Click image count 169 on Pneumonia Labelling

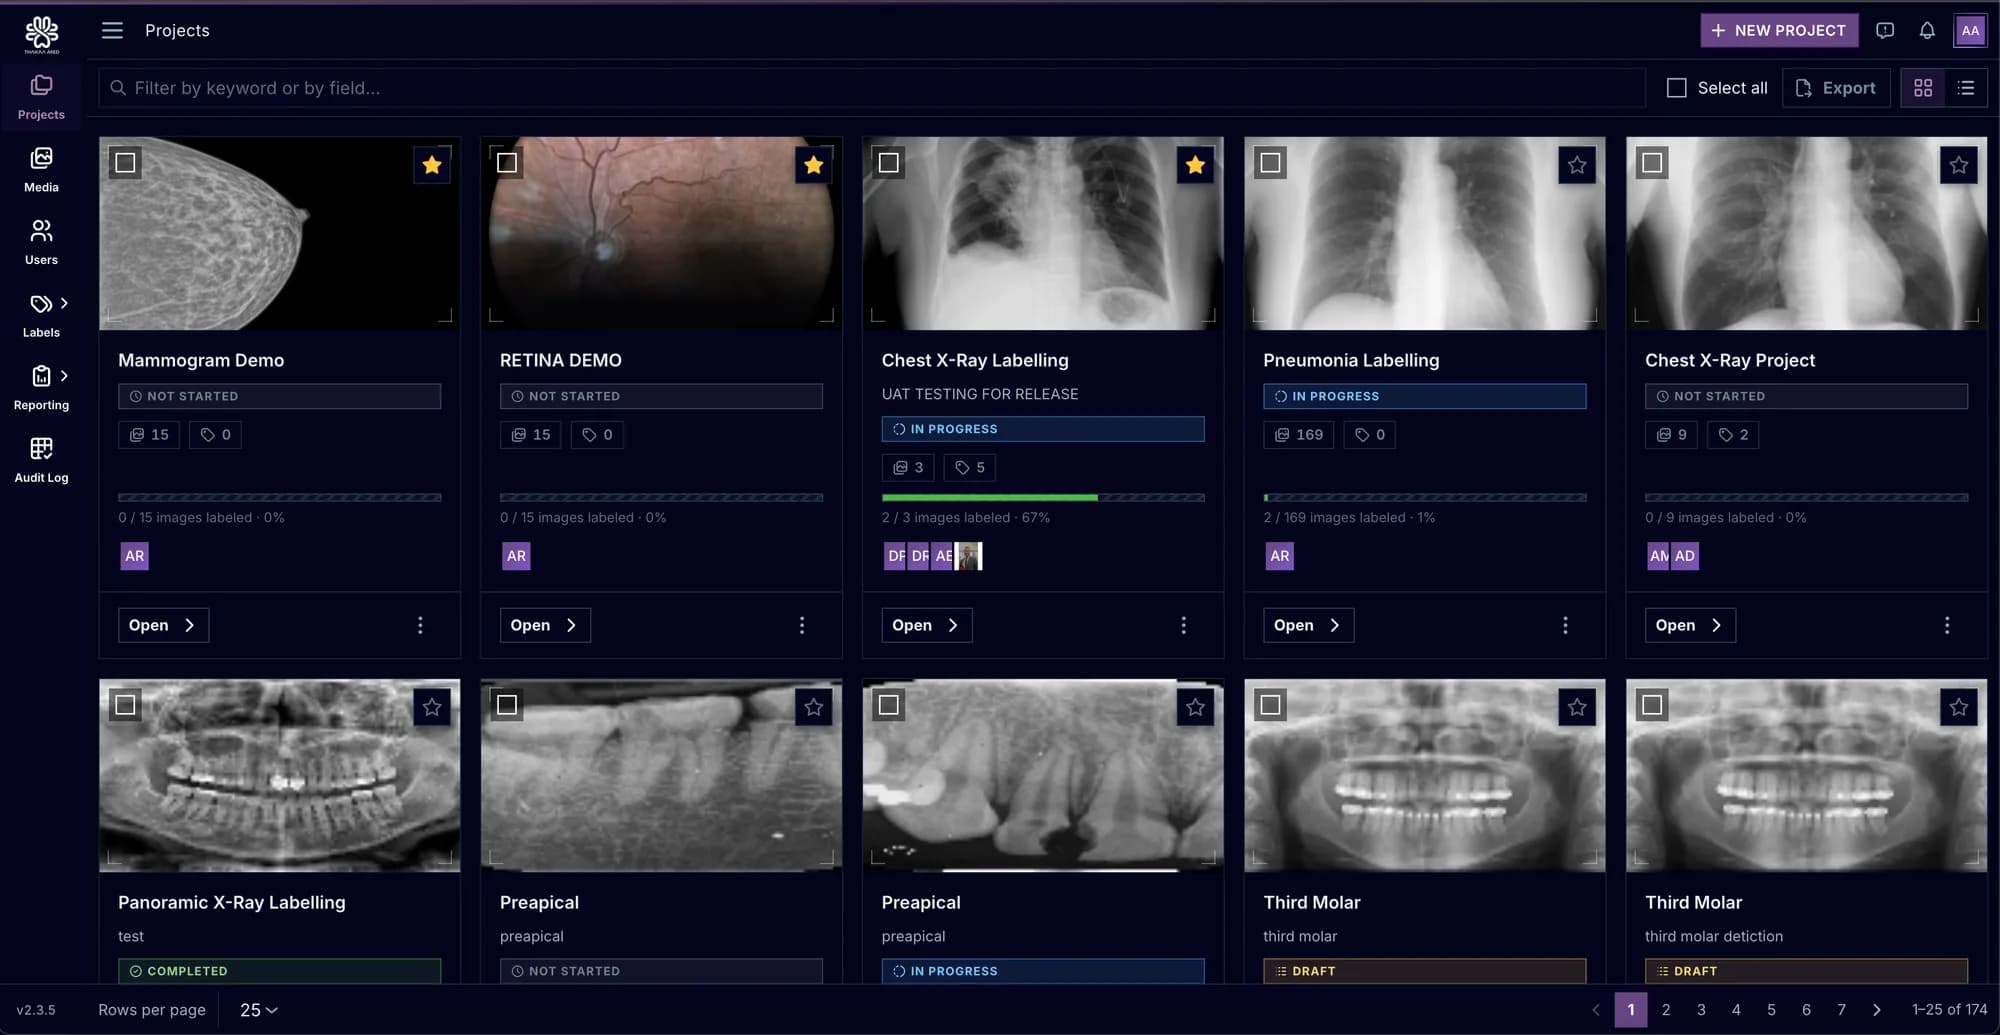pyautogui.click(x=1299, y=435)
